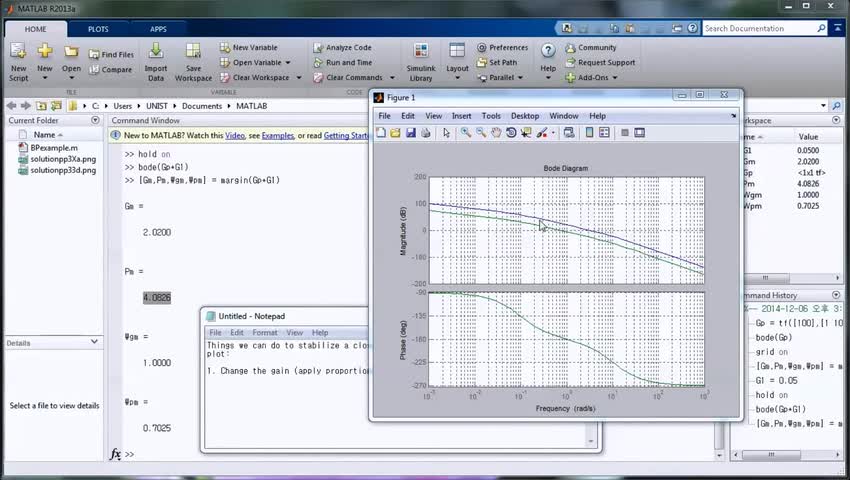
Task: Click quick access help question icon
Action: coord(692,28)
